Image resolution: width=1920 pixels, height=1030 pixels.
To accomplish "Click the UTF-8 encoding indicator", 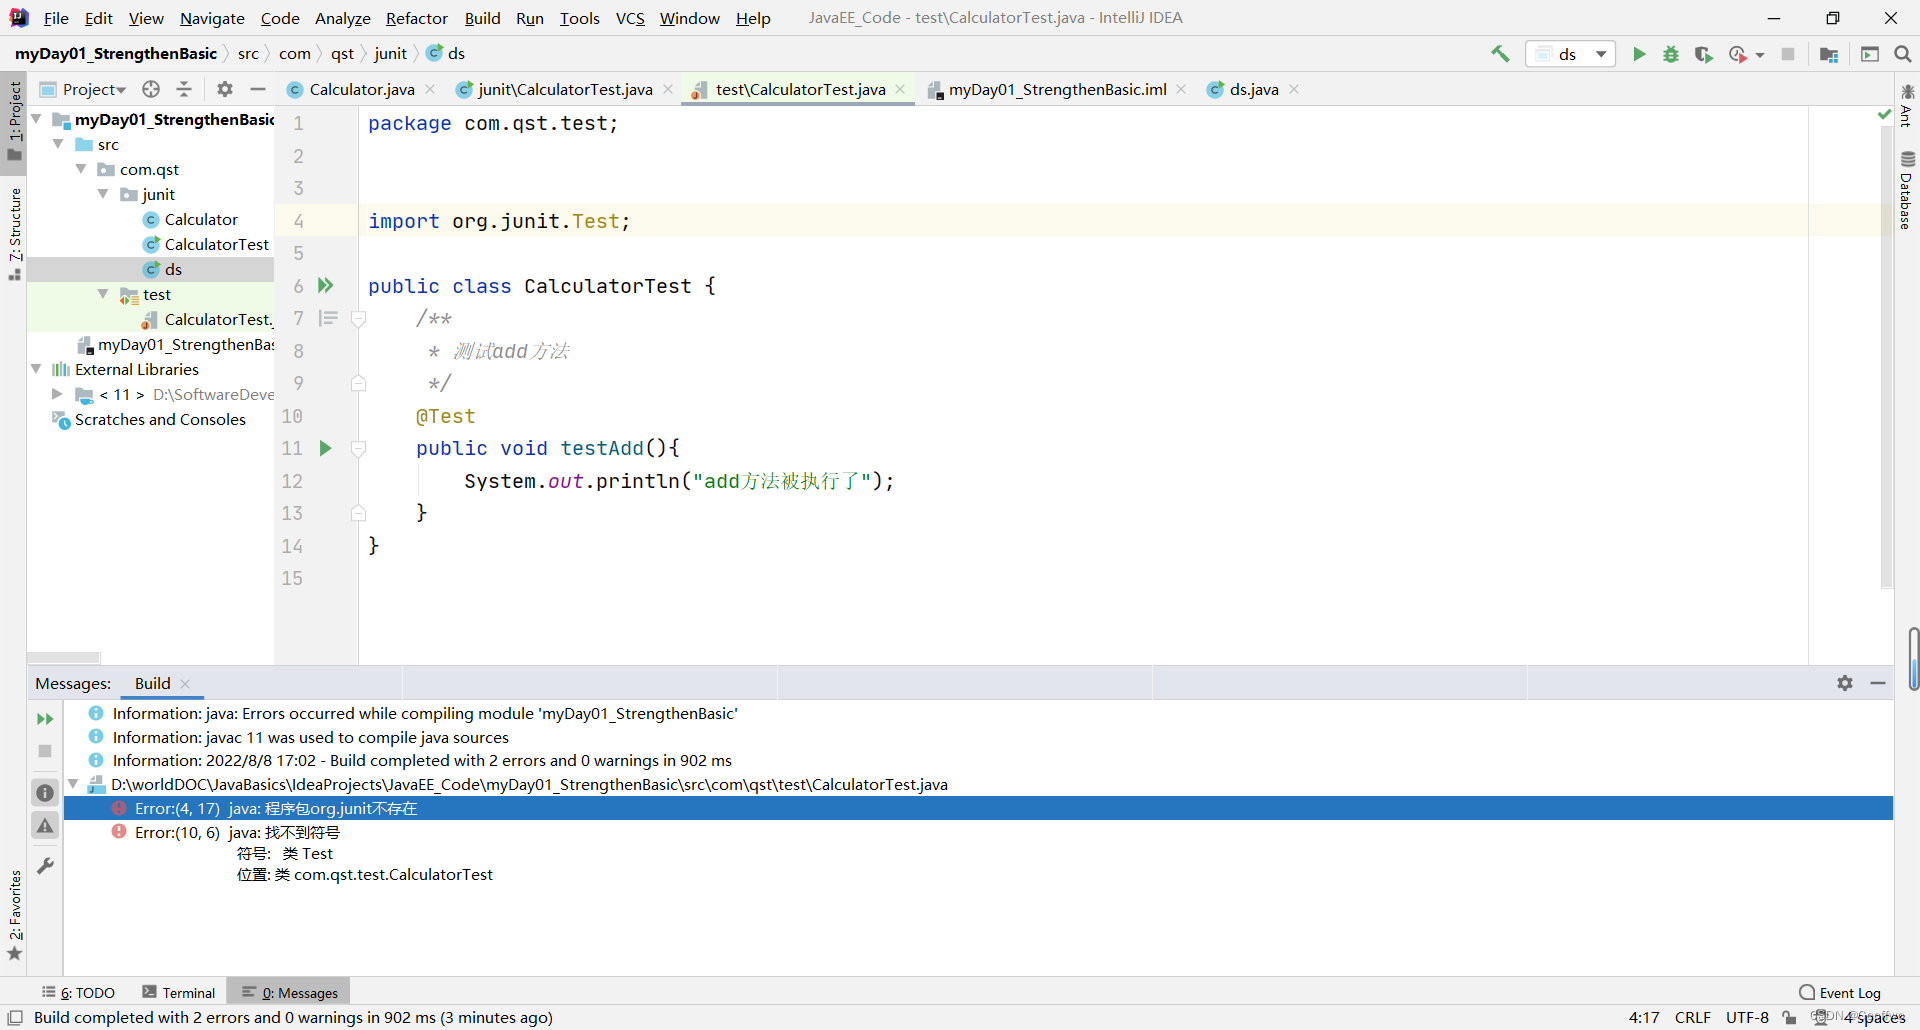I will (1747, 1018).
